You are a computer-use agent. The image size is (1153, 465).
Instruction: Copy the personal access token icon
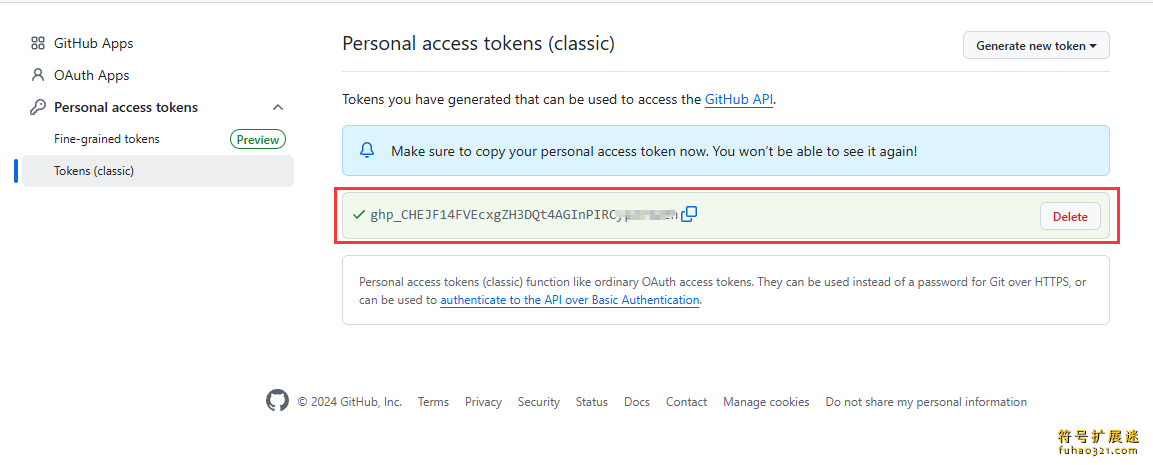(689, 214)
